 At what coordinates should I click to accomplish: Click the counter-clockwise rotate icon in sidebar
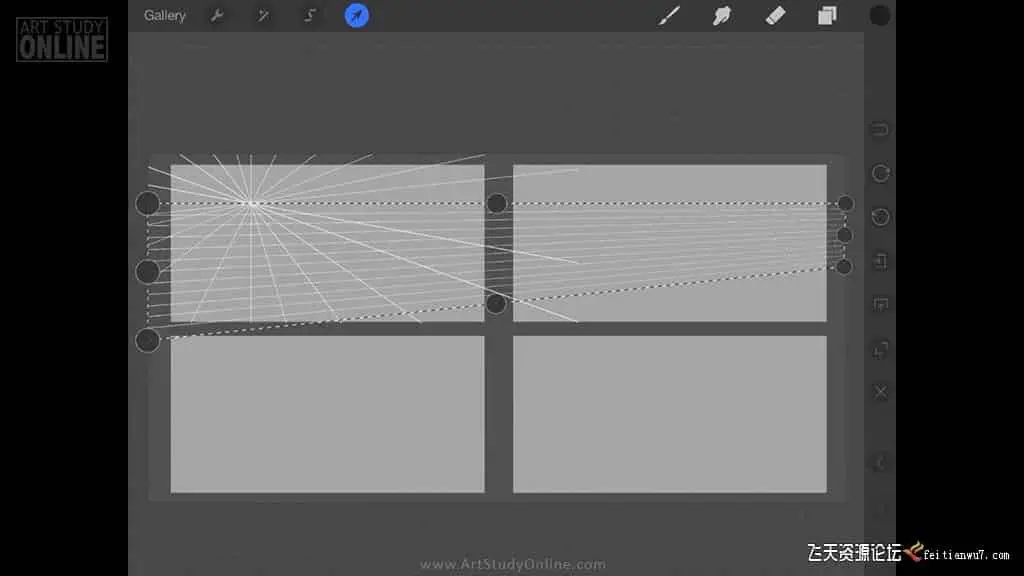tap(880, 217)
